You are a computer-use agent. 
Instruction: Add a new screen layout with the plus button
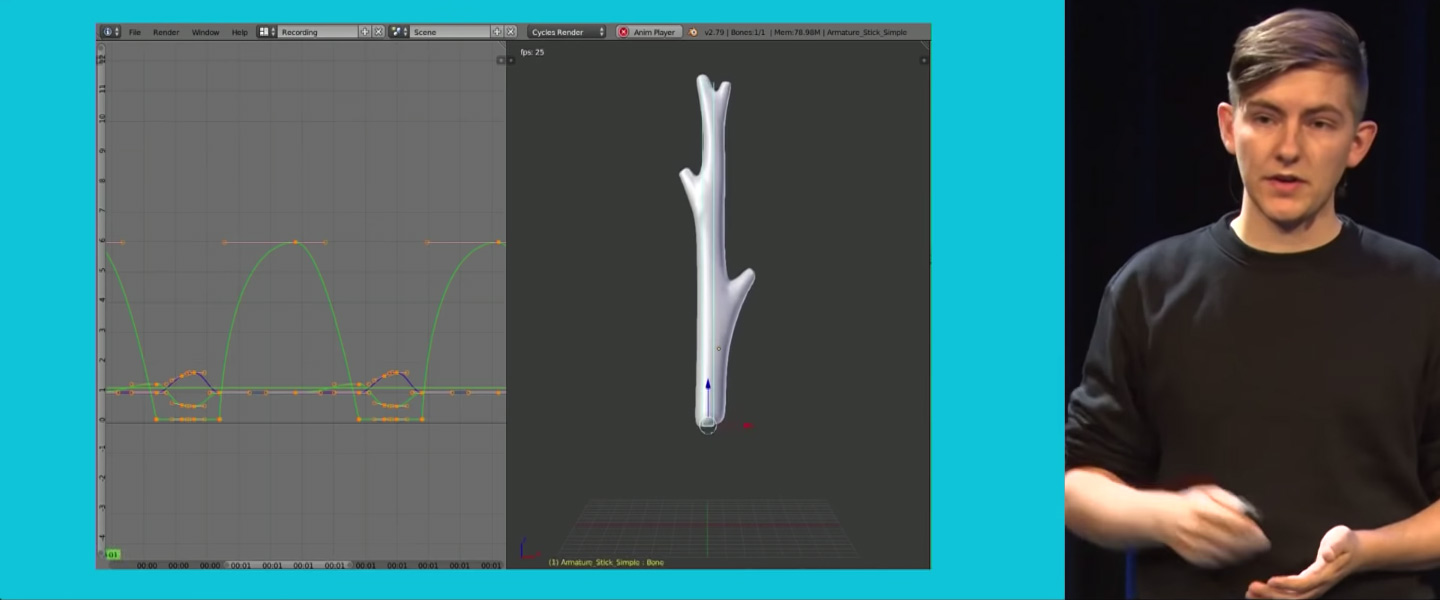click(x=363, y=32)
